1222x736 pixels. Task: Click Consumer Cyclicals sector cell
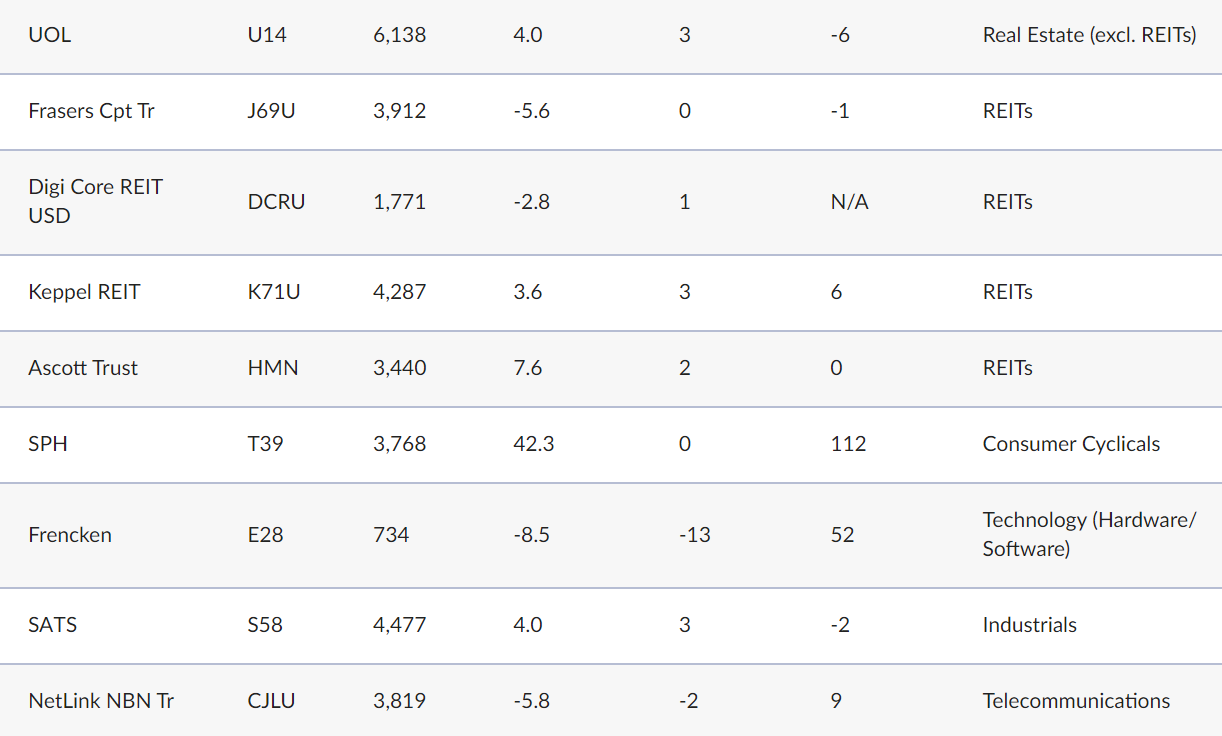(1071, 444)
